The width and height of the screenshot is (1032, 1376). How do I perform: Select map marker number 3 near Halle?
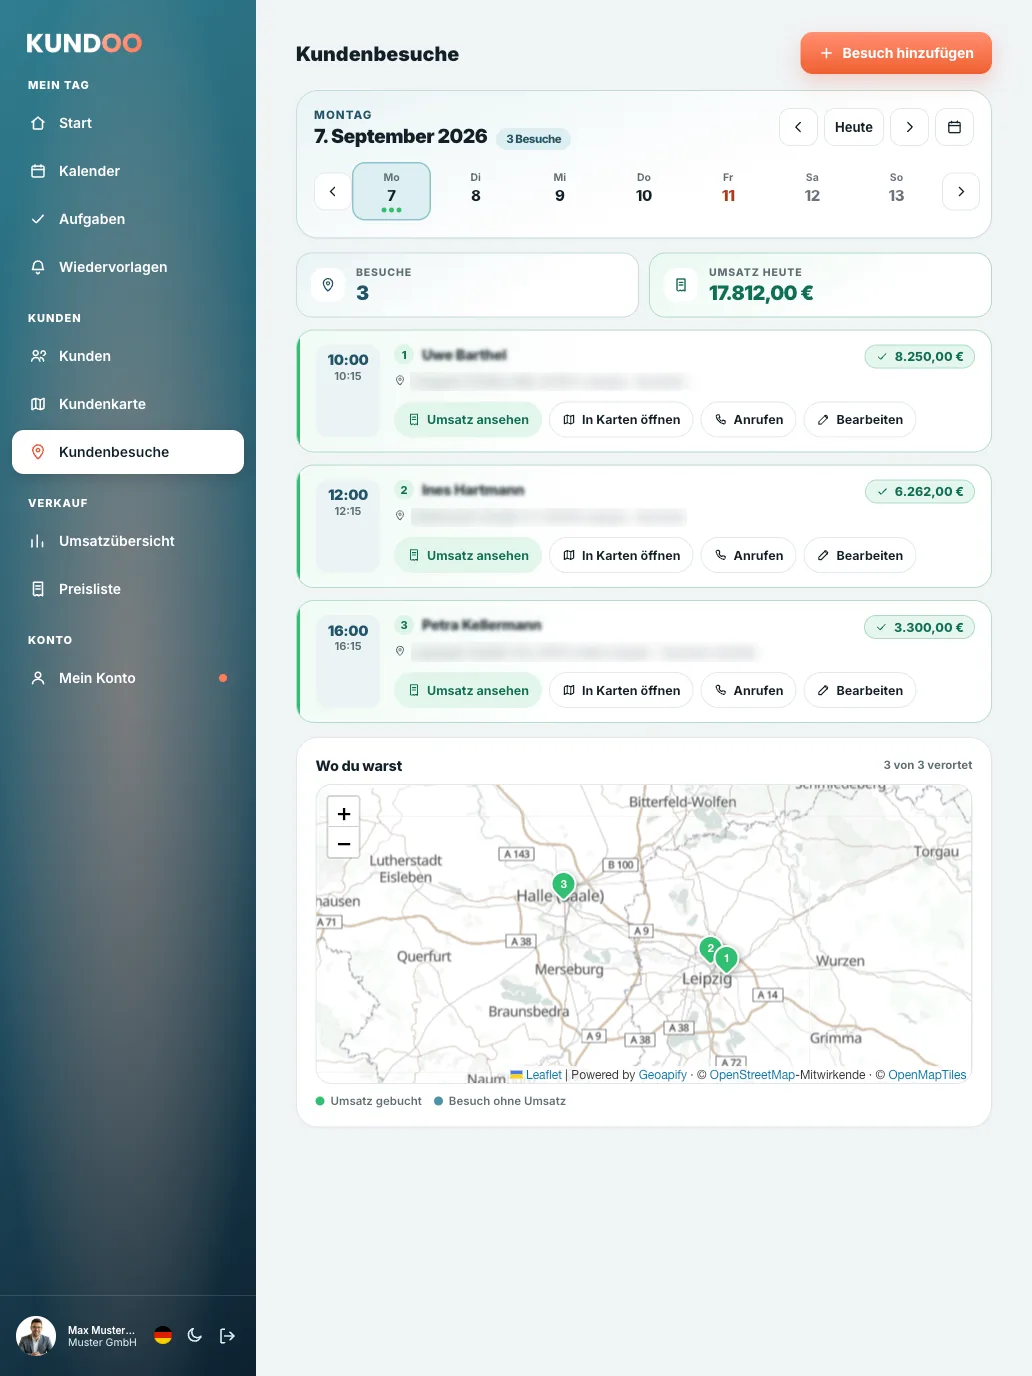tap(564, 885)
